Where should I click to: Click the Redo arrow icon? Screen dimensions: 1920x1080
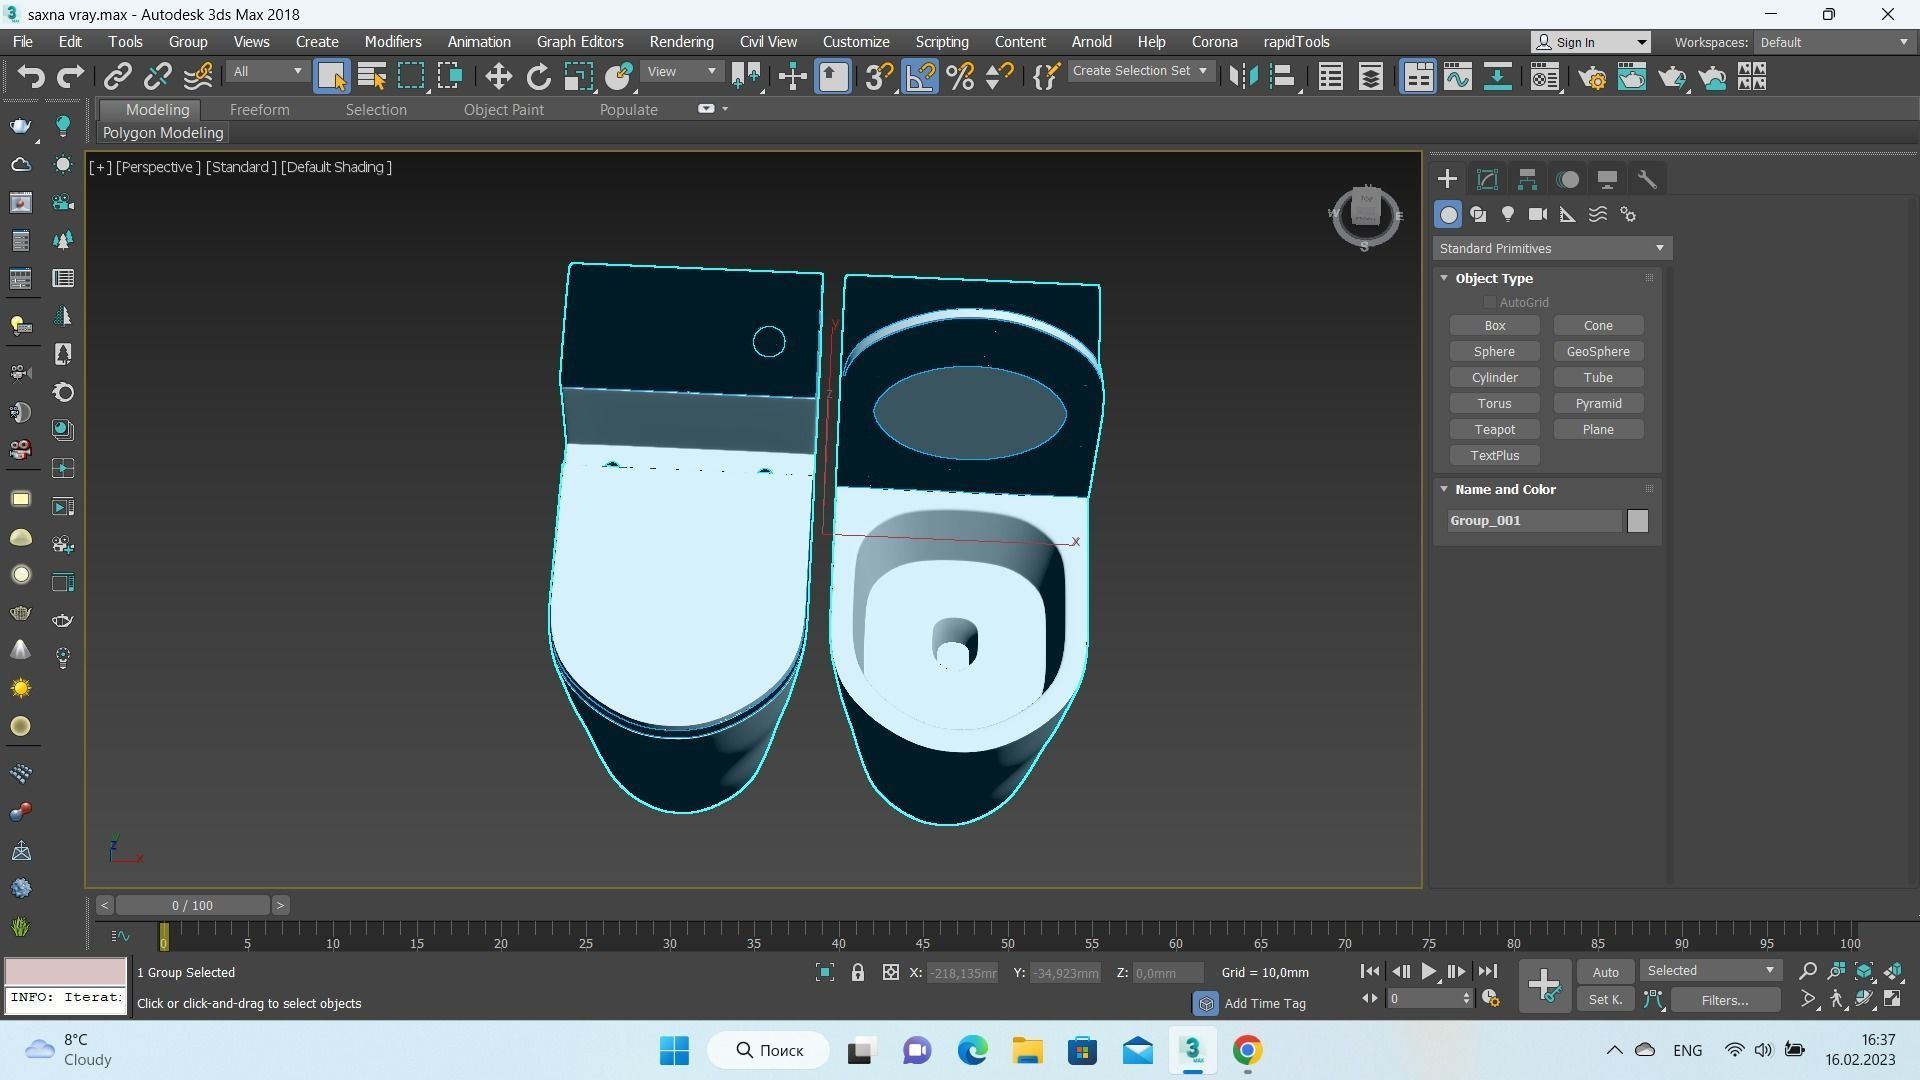70,77
